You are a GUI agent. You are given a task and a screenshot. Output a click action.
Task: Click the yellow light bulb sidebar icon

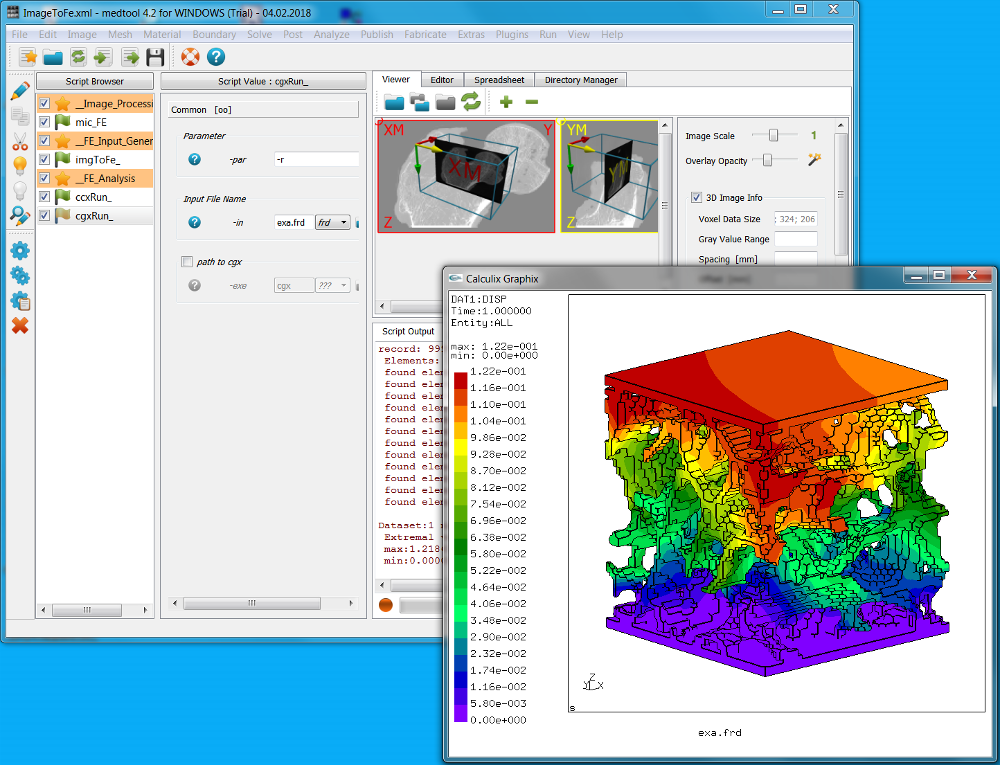pyautogui.click(x=20, y=166)
